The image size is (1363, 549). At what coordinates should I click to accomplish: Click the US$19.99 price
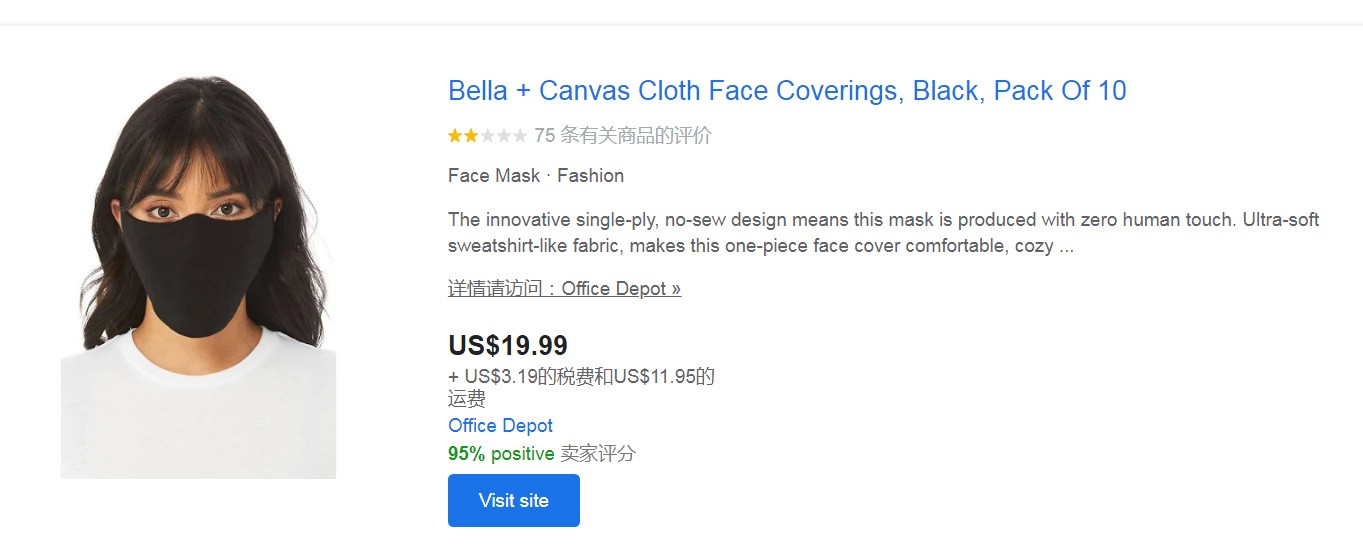508,346
